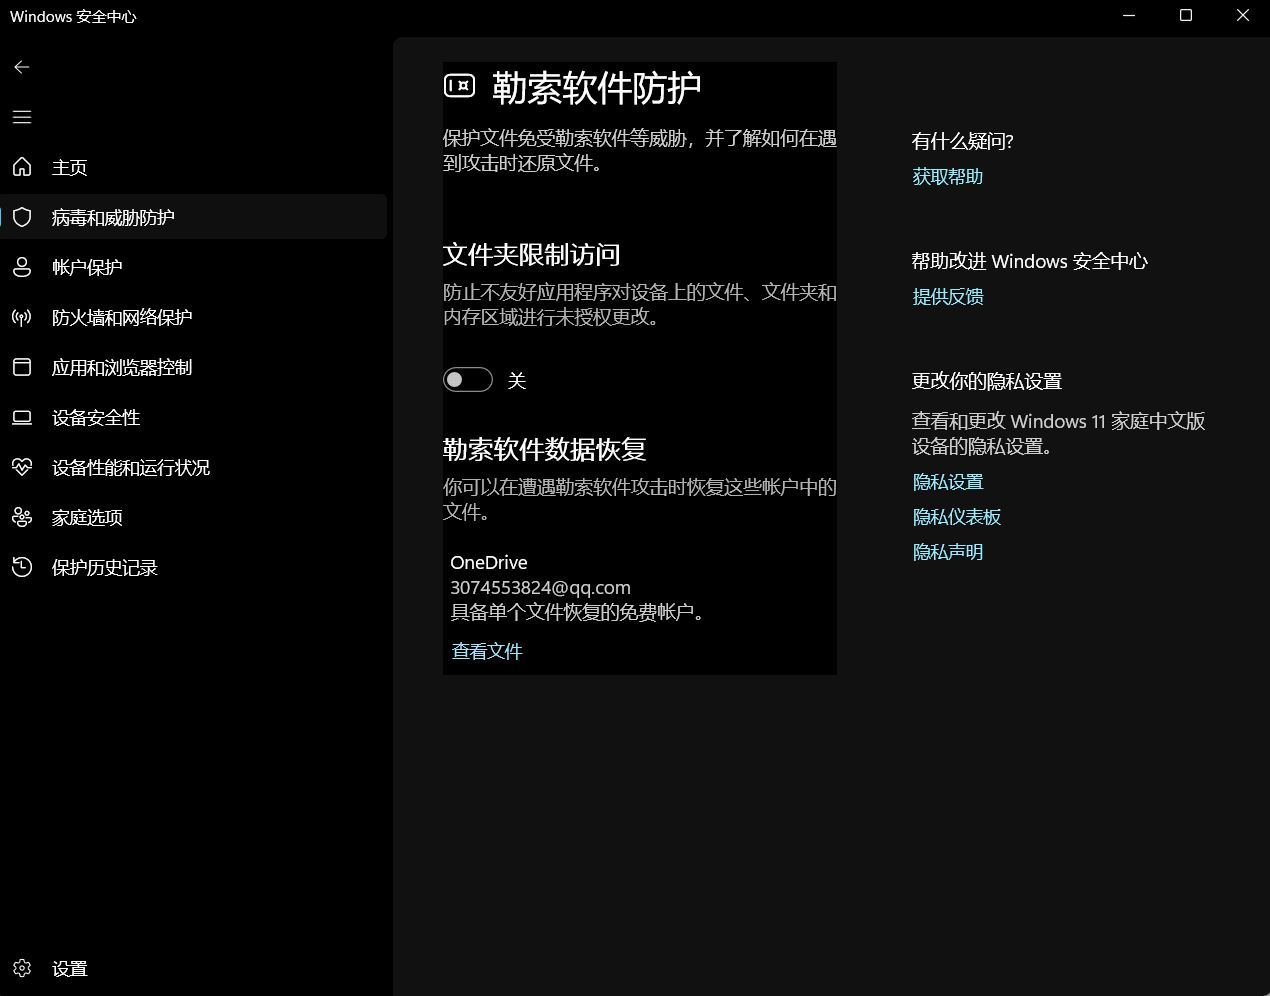Image resolution: width=1270 pixels, height=996 pixels.
Task: Click the OneDrive account entry
Action: (x=540, y=587)
